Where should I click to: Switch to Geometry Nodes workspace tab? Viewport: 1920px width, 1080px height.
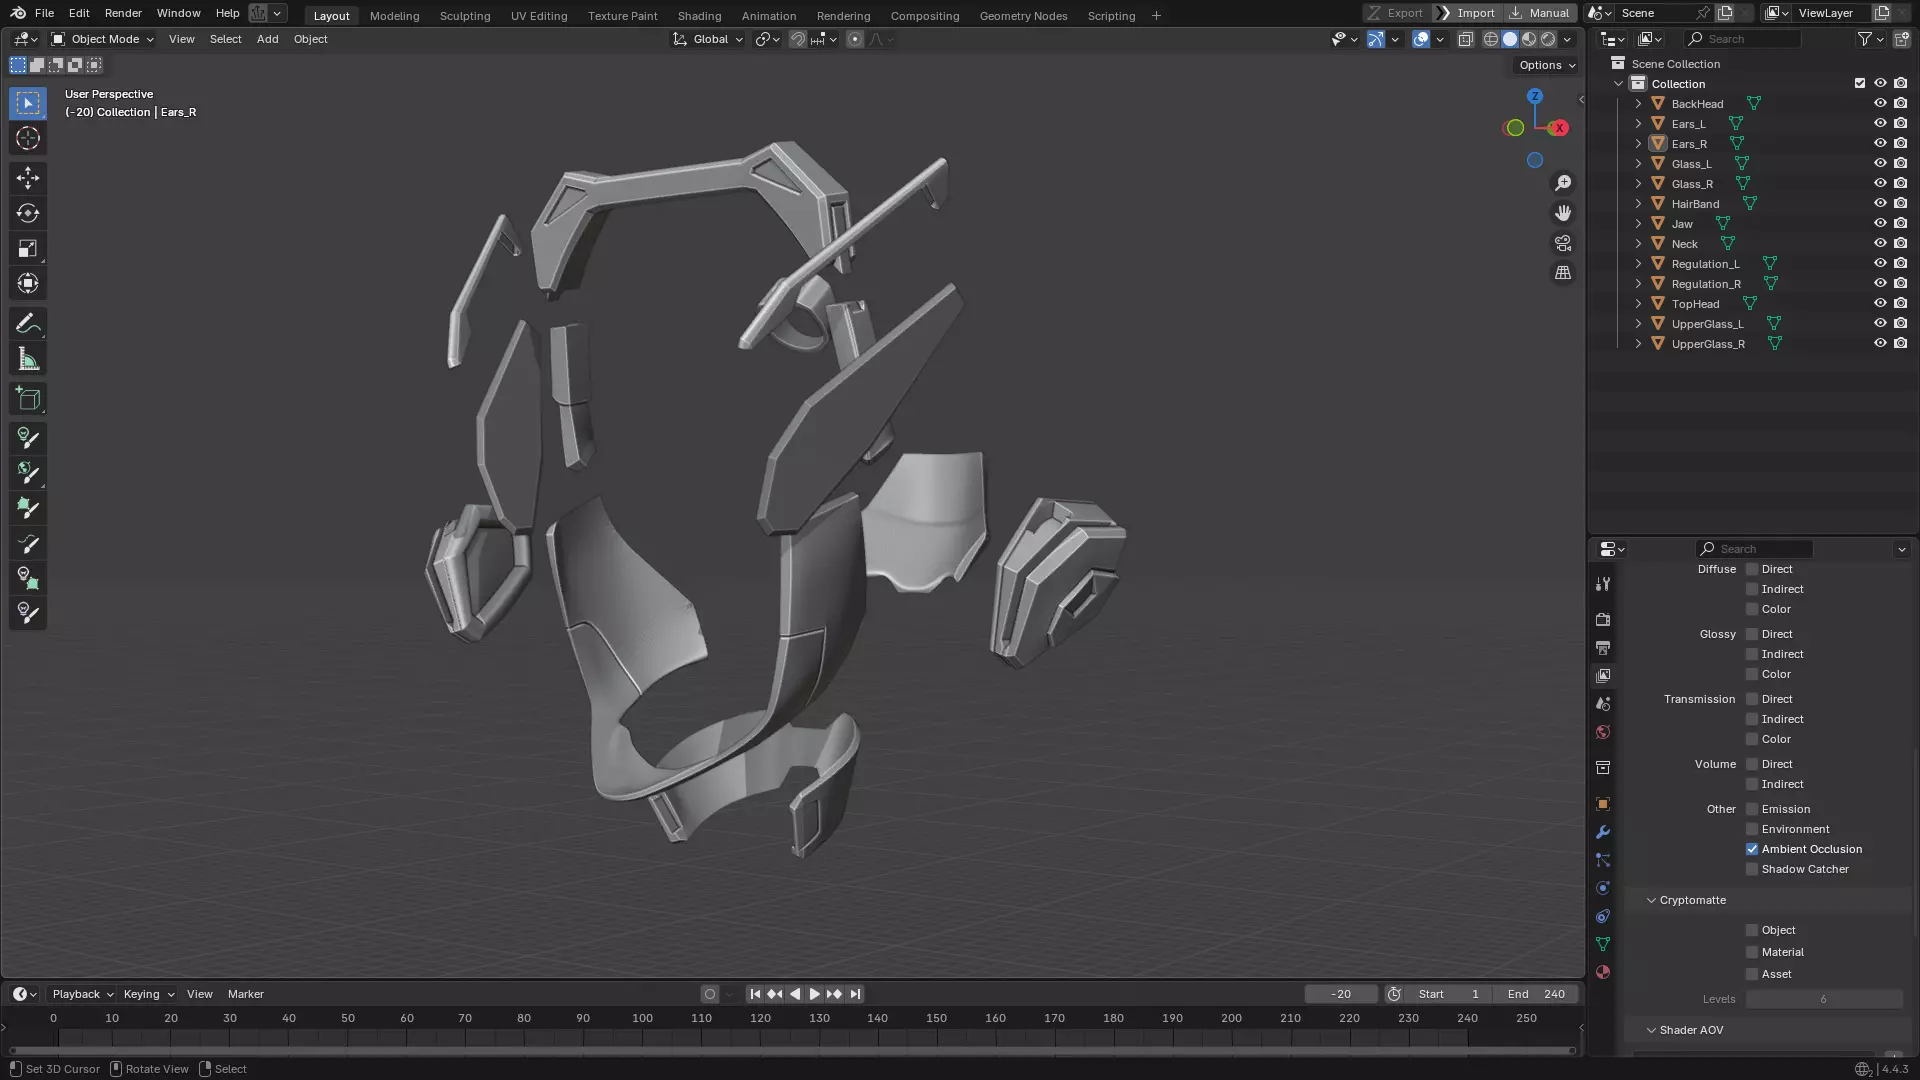(x=1023, y=15)
